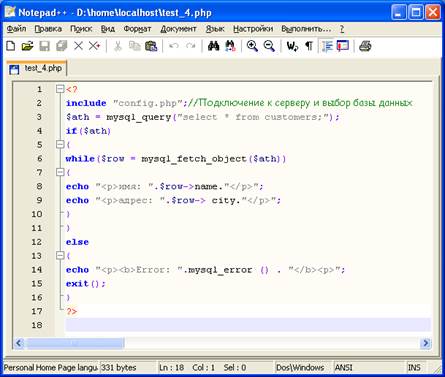Viewport: 445px width, 377px height.
Task: Paste from clipboard toolbar icon
Action: coord(151,46)
